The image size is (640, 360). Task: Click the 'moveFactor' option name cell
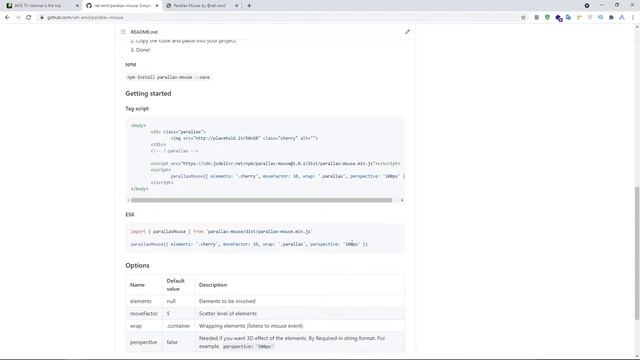click(x=144, y=313)
